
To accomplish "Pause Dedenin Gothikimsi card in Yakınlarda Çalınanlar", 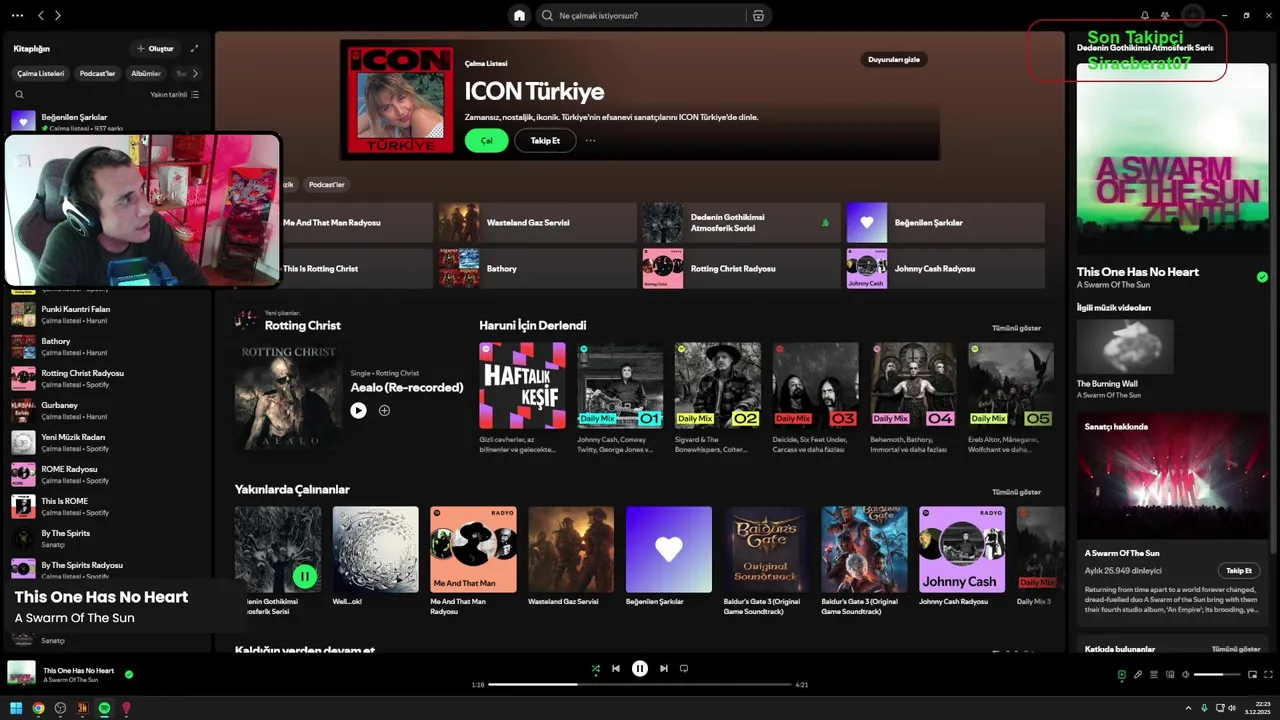I will click(304, 575).
